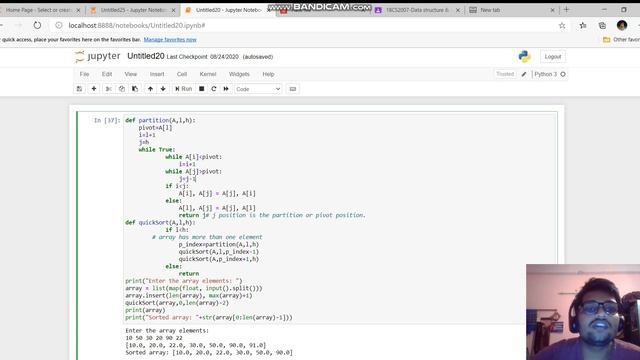
Task: Switch to Untitled25 Jupyter Notebook tab
Action: coord(133,10)
